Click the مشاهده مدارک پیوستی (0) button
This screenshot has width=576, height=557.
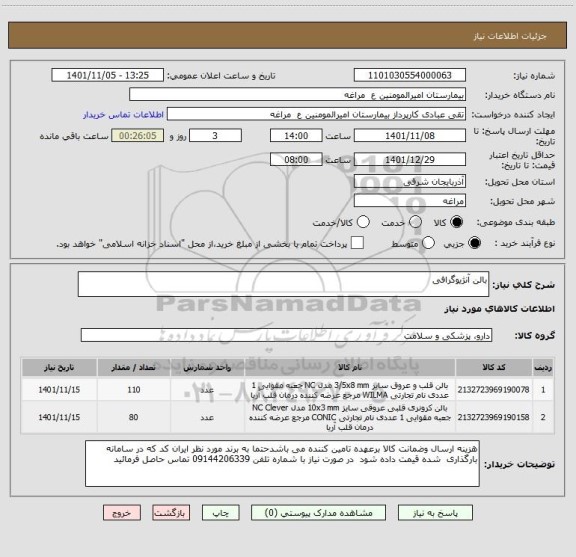318,513
